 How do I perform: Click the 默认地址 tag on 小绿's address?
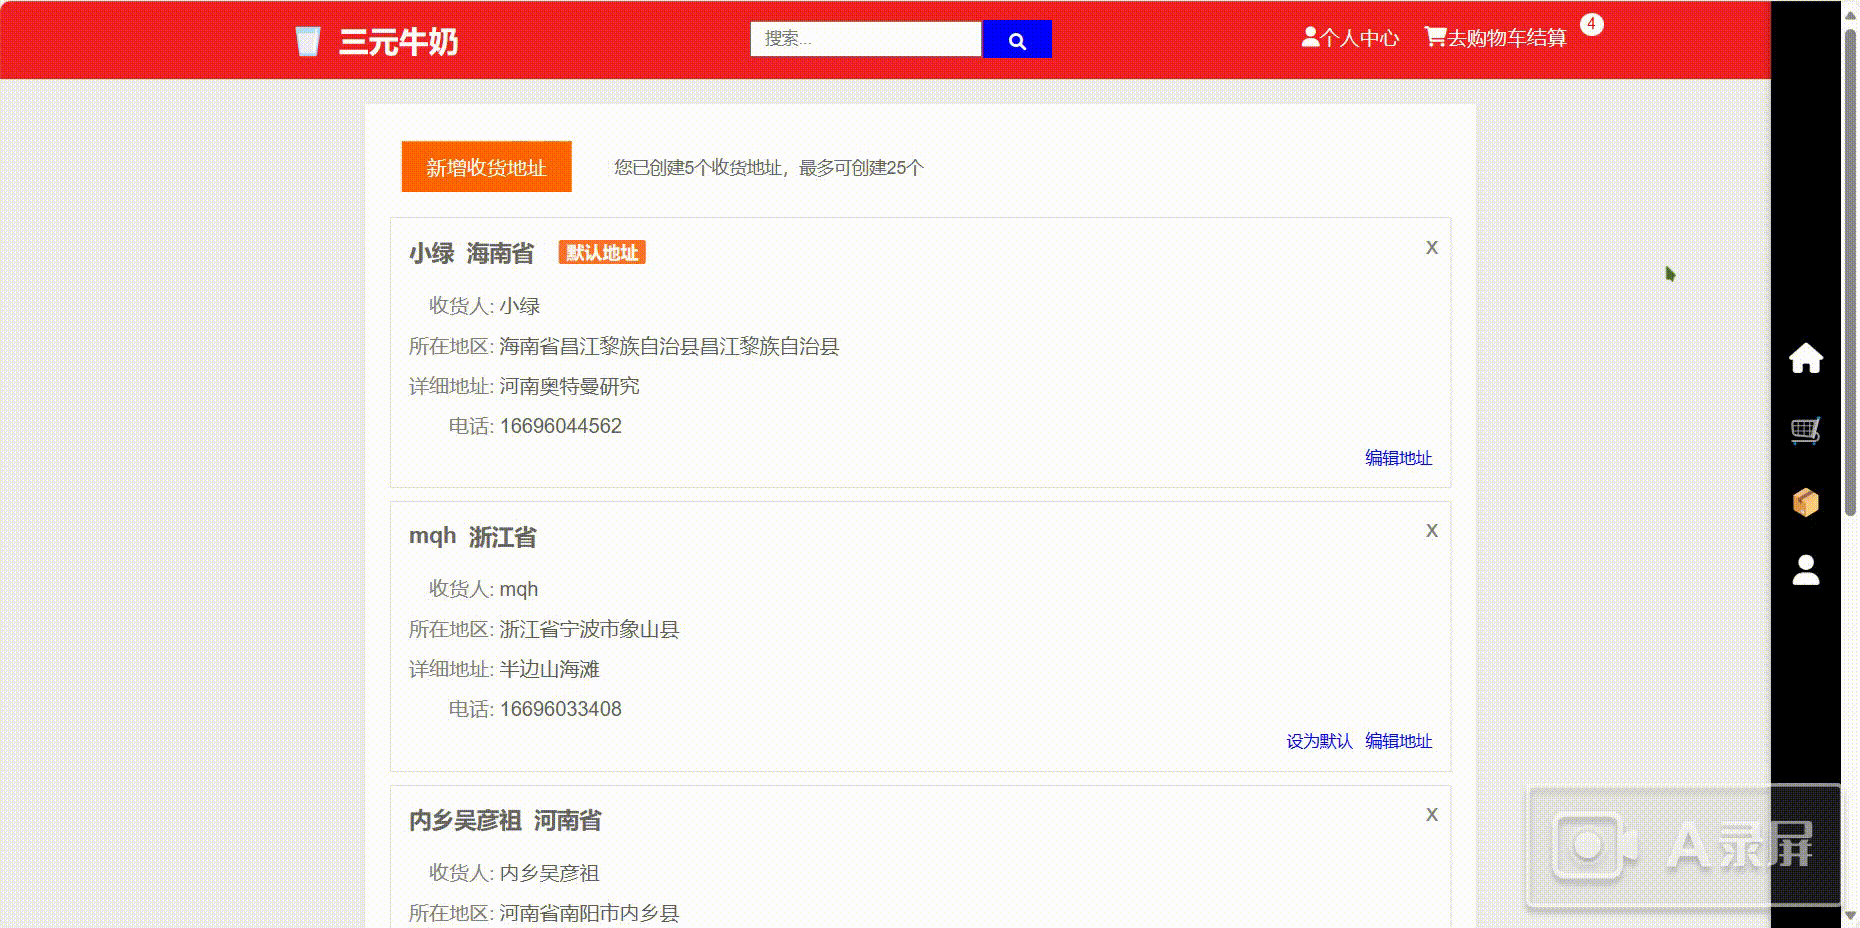(x=600, y=252)
